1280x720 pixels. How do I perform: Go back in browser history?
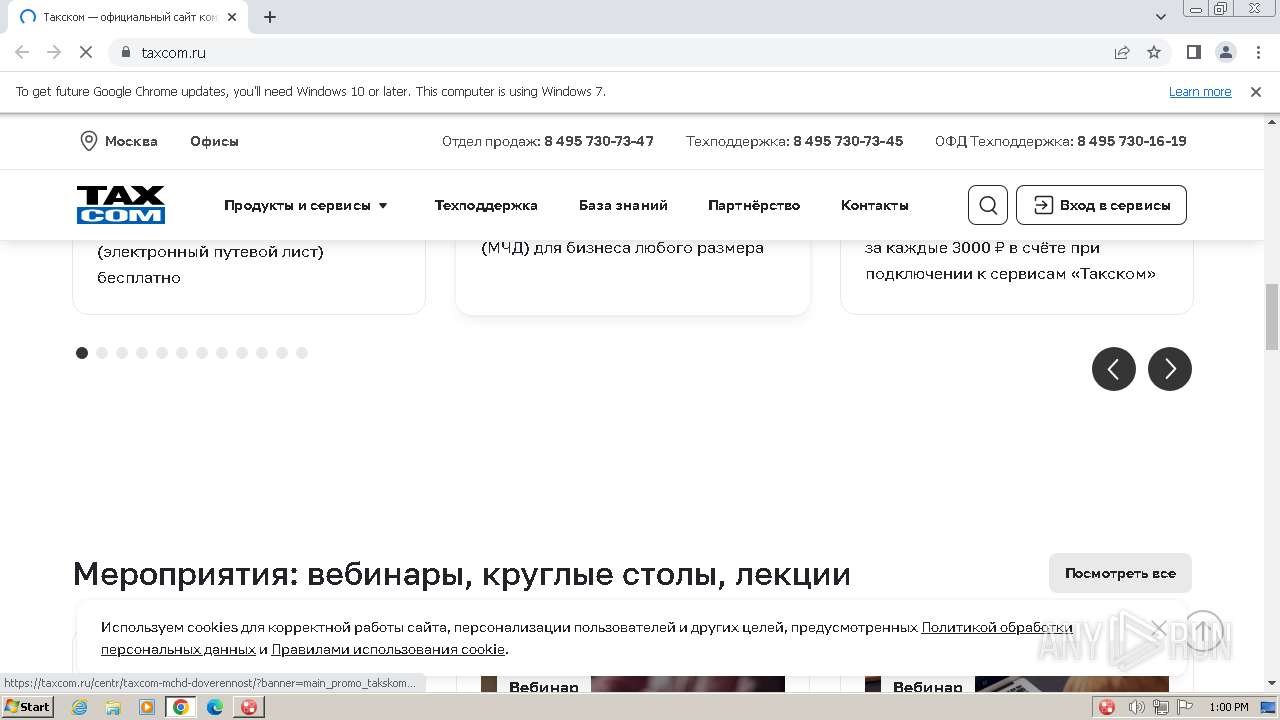pyautogui.click(x=22, y=52)
